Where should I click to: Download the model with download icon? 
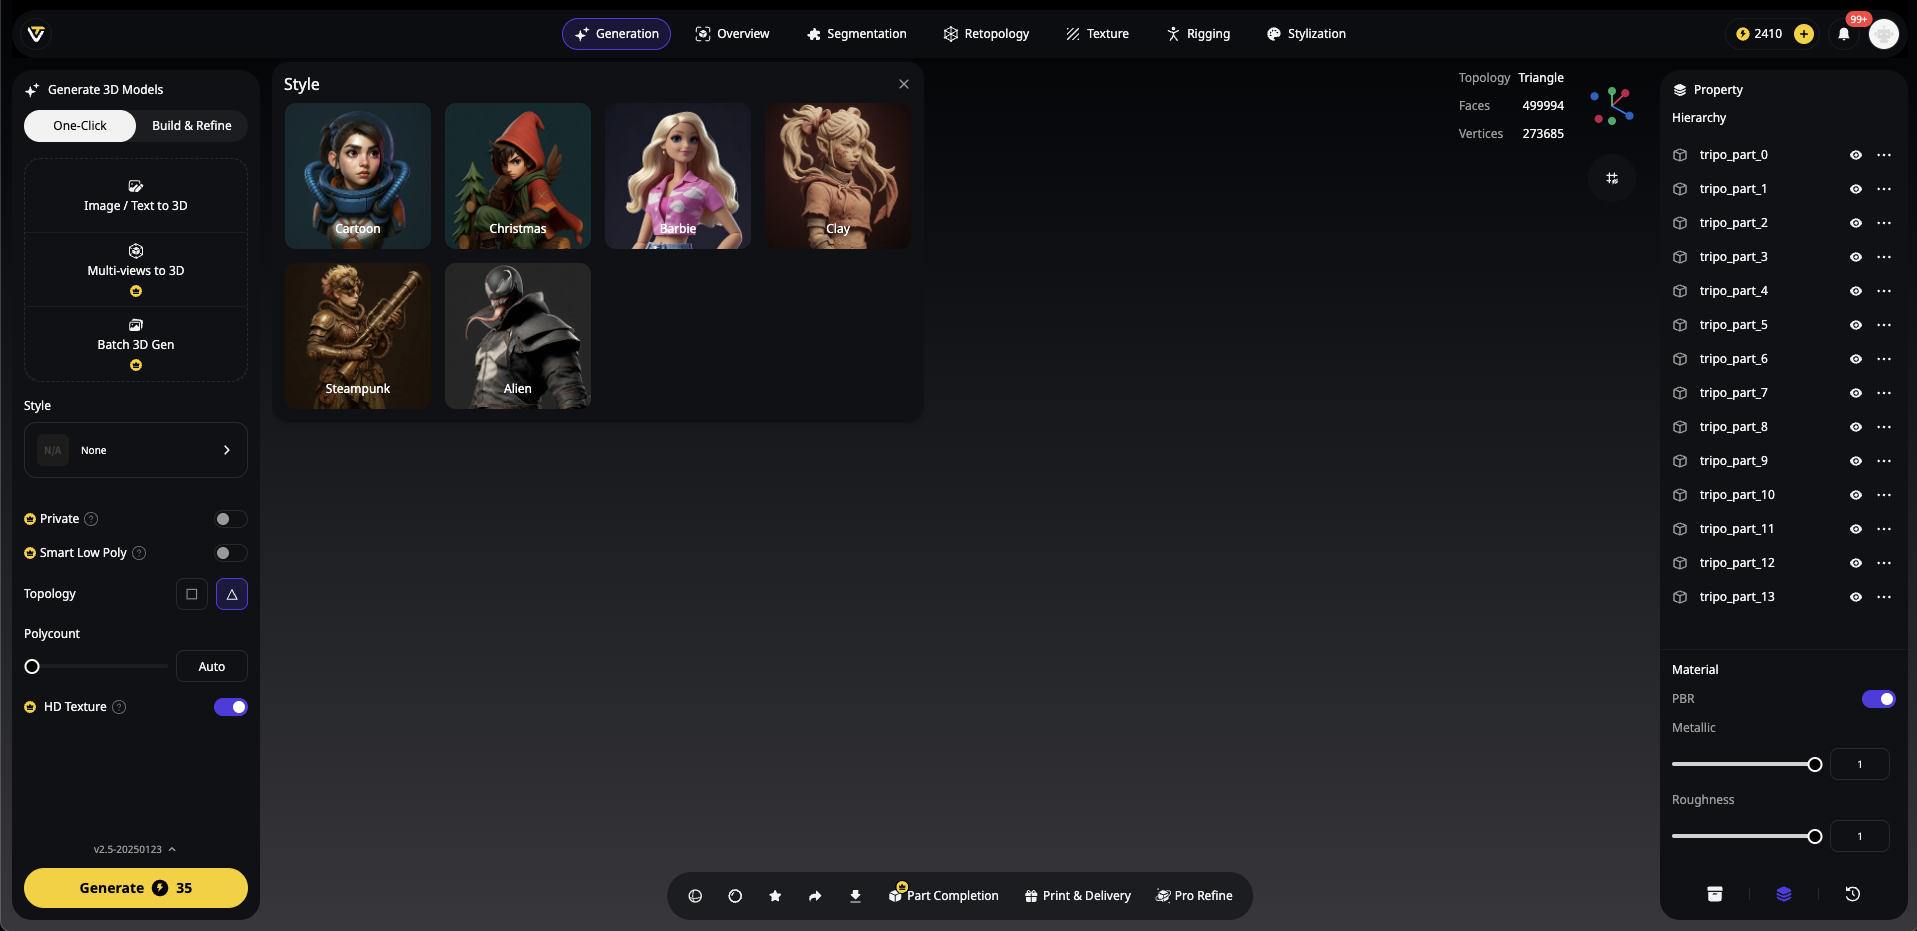coord(855,896)
